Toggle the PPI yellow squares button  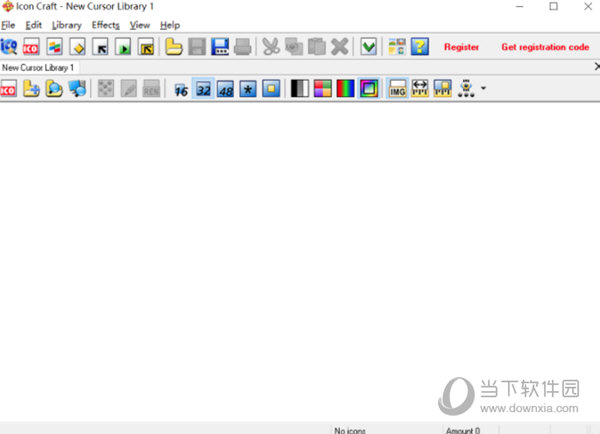(443, 88)
